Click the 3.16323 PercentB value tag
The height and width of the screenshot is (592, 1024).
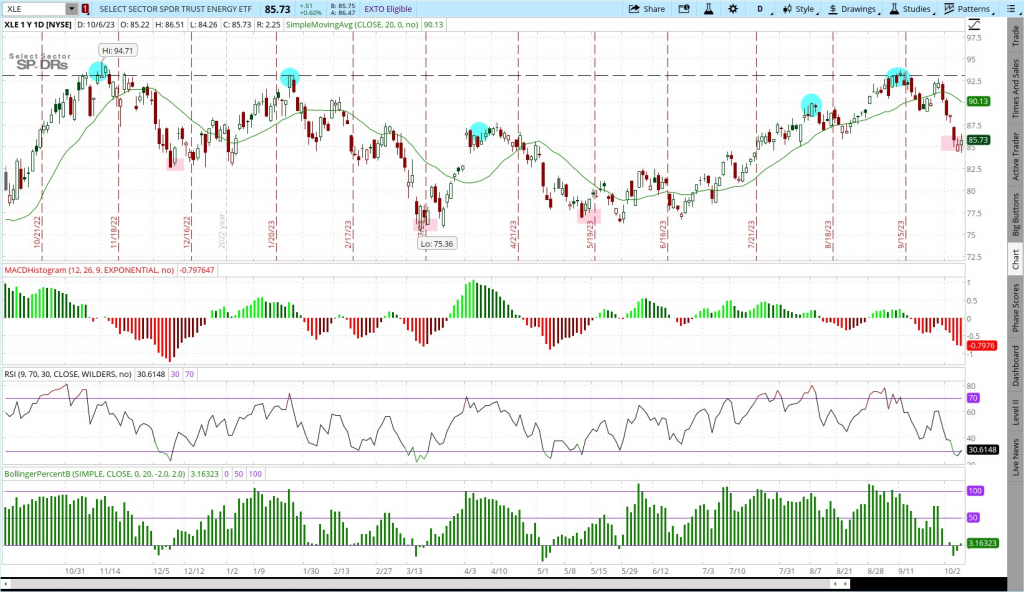point(982,543)
